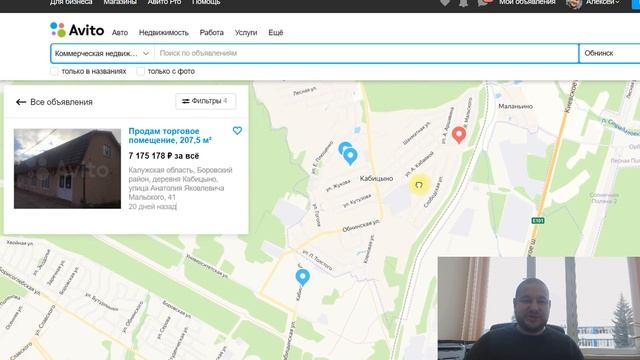Open 'Продам торговое помещение, 207,5 м²' listing

tap(170, 136)
